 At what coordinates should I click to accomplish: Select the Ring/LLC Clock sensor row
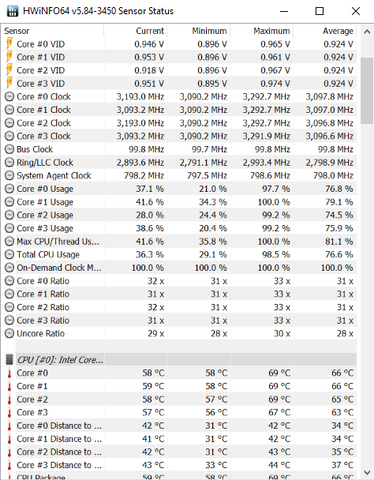(179, 162)
